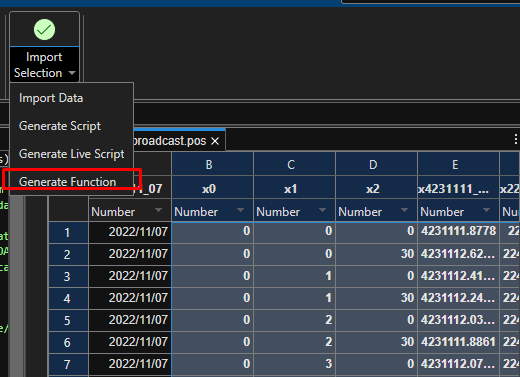Select row 2 header
This screenshot has width=520, height=377.
click(x=68, y=254)
